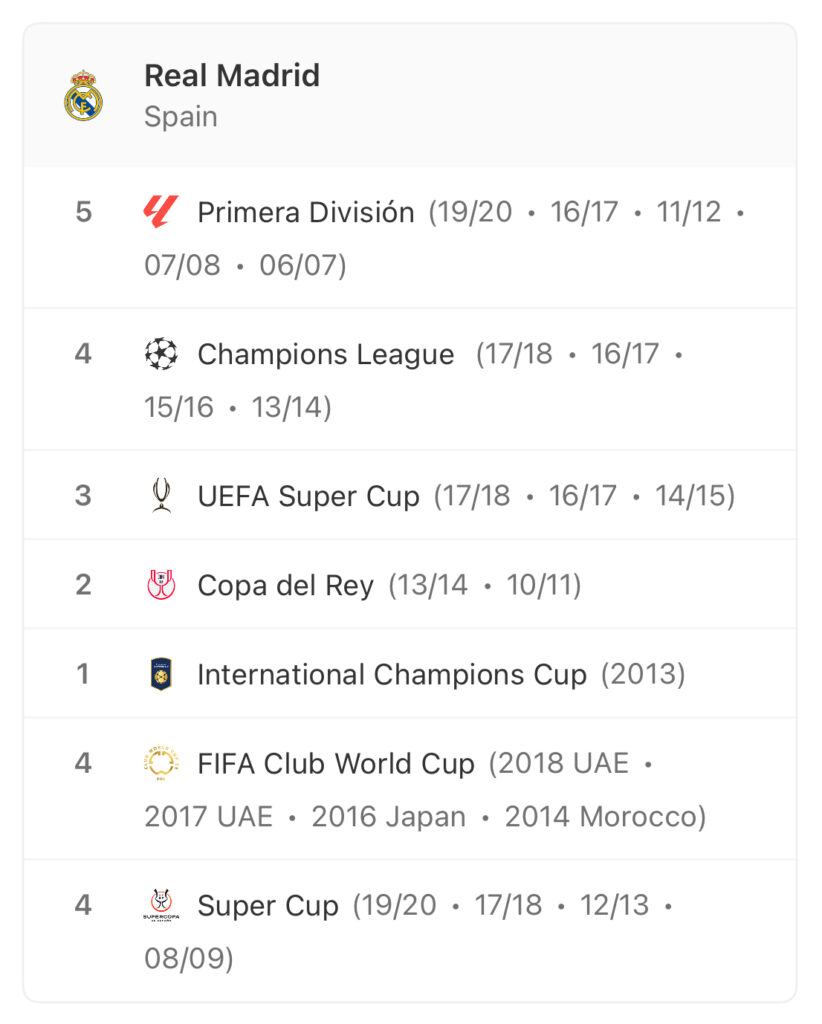Select the Primera División competition name
Viewport: 822px width, 1024px height.
[x=306, y=212]
